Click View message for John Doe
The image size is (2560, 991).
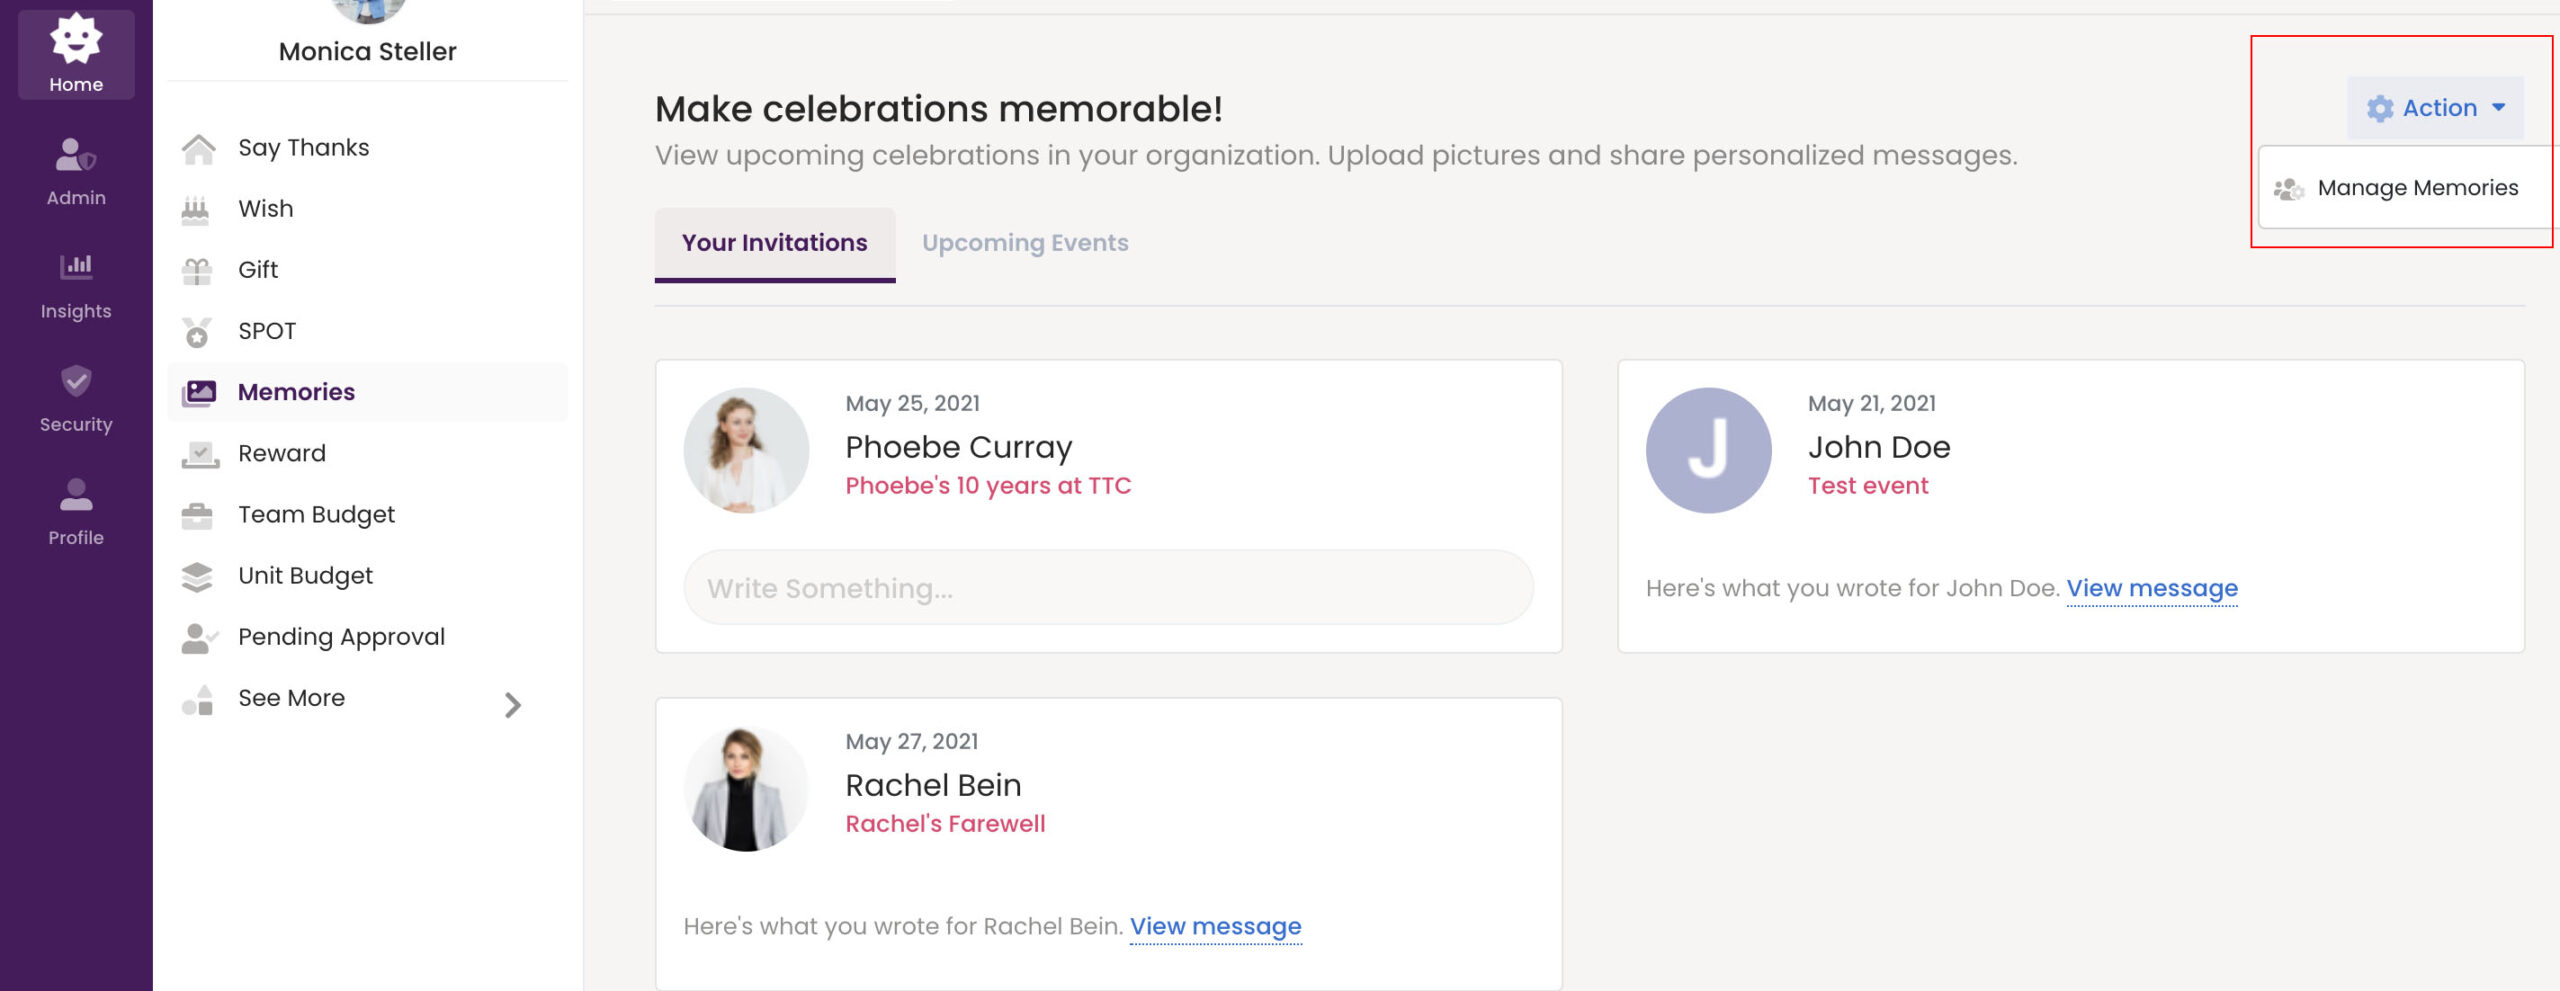tap(2151, 588)
